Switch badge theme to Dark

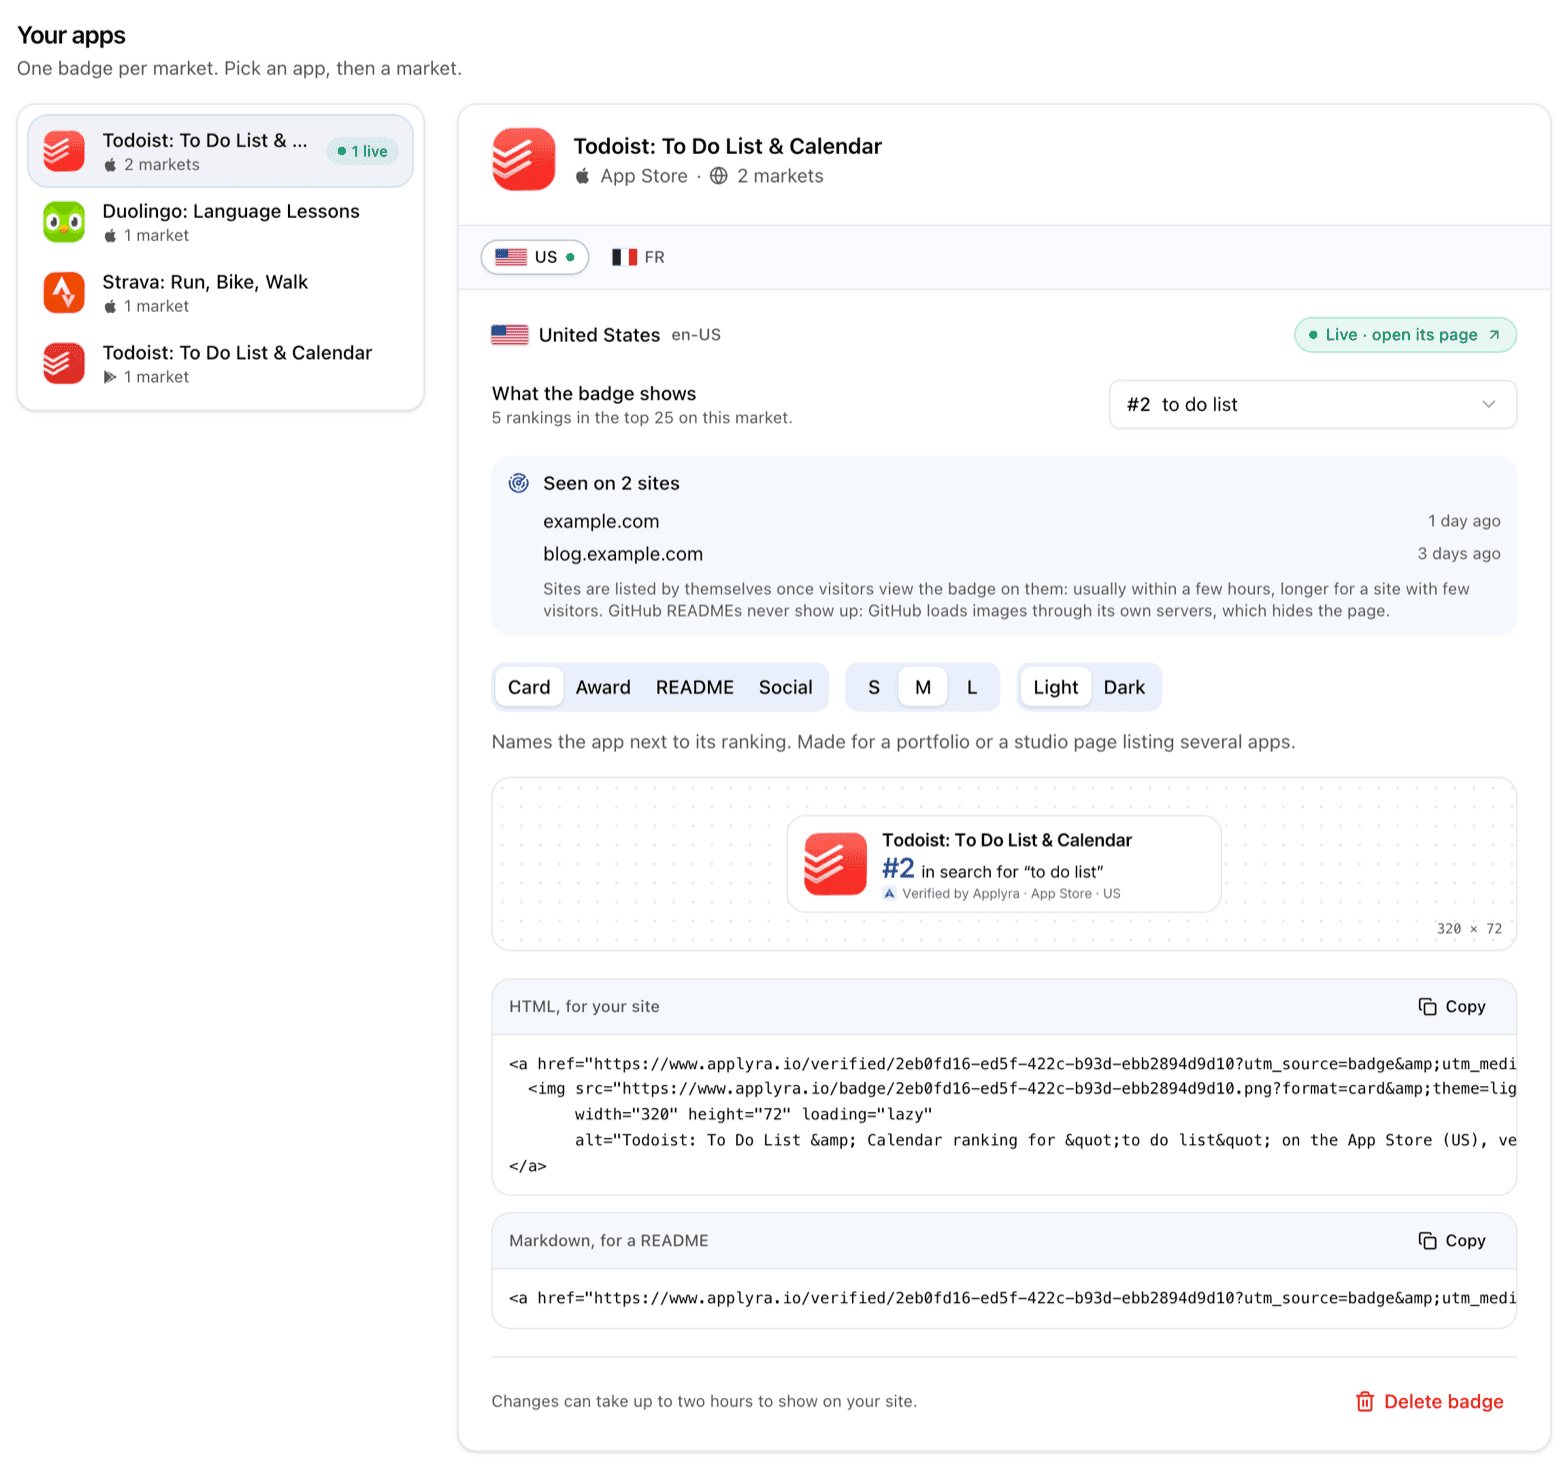[1125, 688]
